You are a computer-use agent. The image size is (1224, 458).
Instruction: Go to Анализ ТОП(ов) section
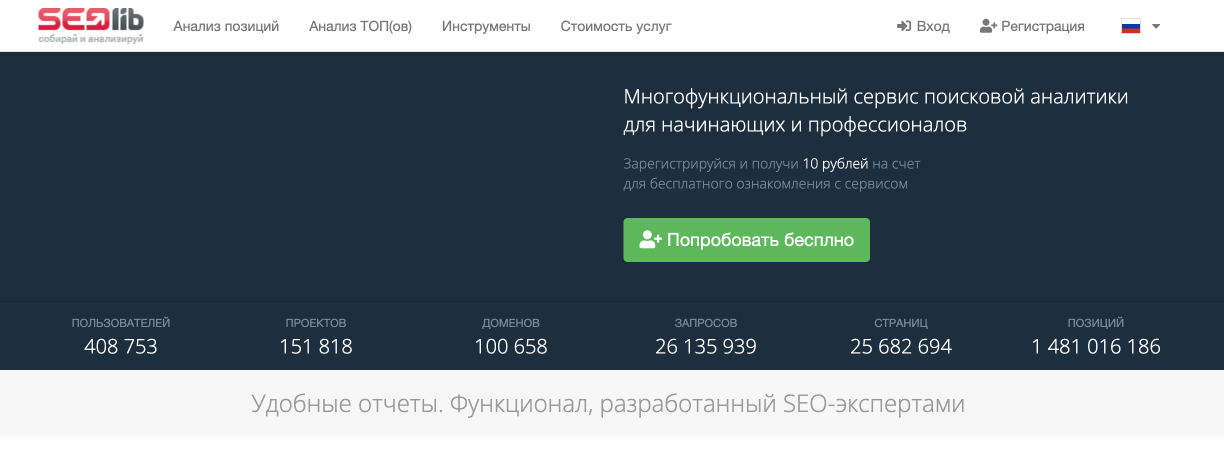[x=360, y=26]
